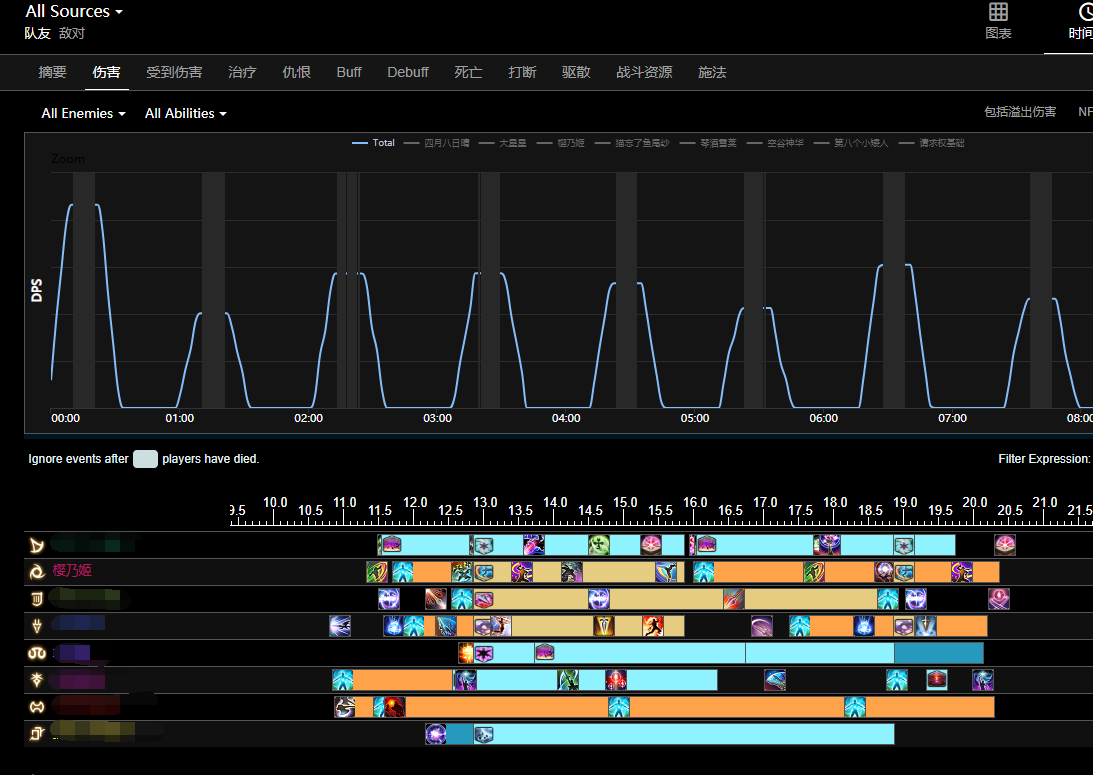Select the 敌对 view link

pos(72,33)
